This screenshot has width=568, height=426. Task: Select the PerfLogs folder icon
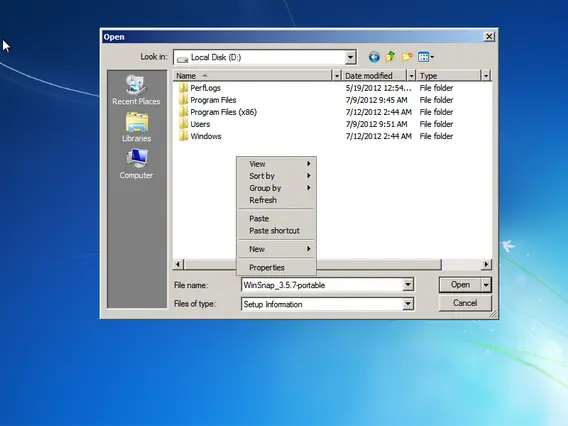[x=183, y=88]
